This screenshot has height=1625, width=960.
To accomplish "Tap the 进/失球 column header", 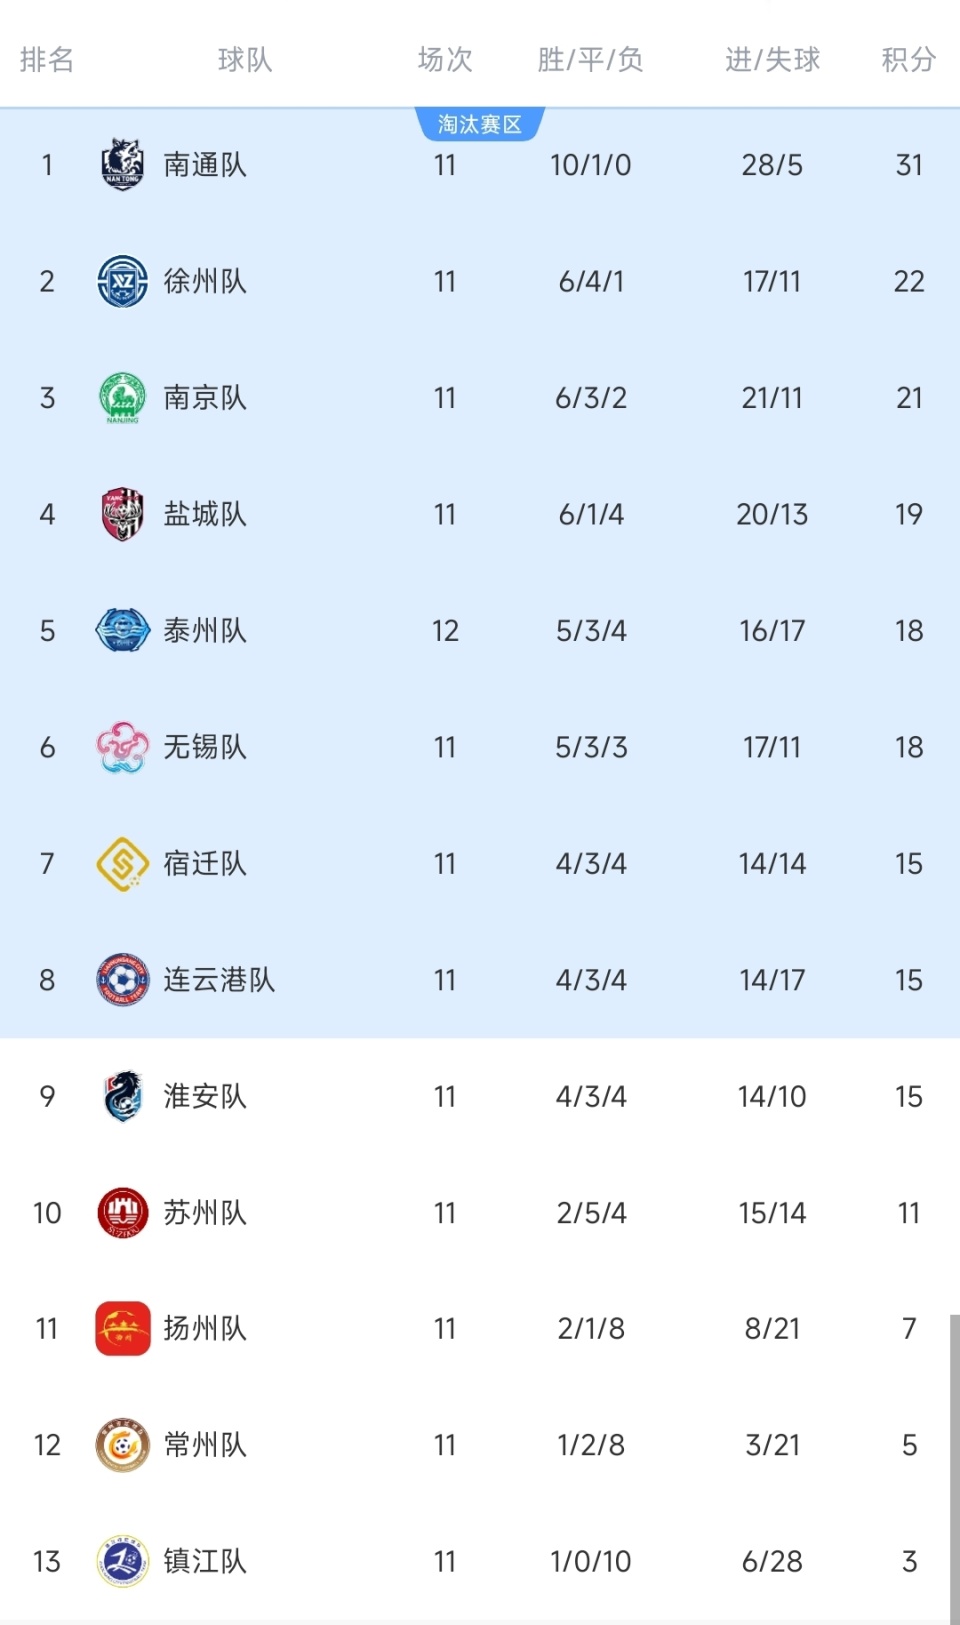I will [772, 60].
